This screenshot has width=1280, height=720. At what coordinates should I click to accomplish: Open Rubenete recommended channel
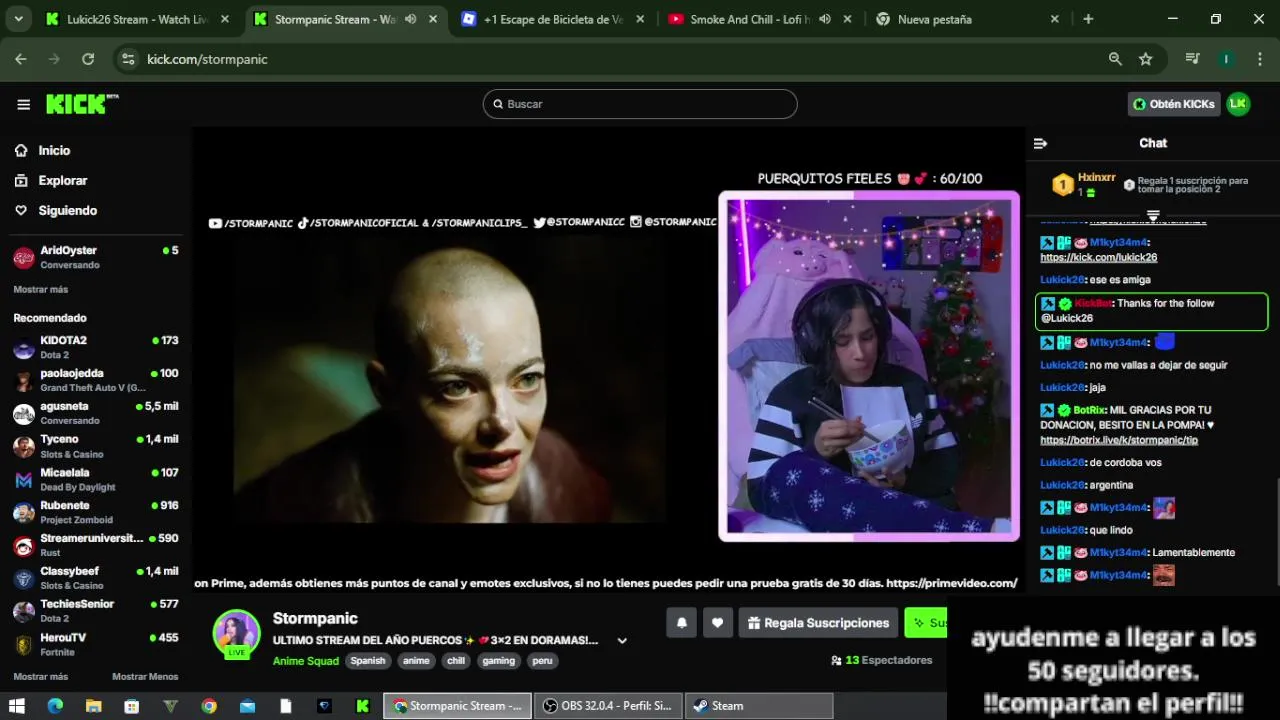pyautogui.click(x=96, y=512)
